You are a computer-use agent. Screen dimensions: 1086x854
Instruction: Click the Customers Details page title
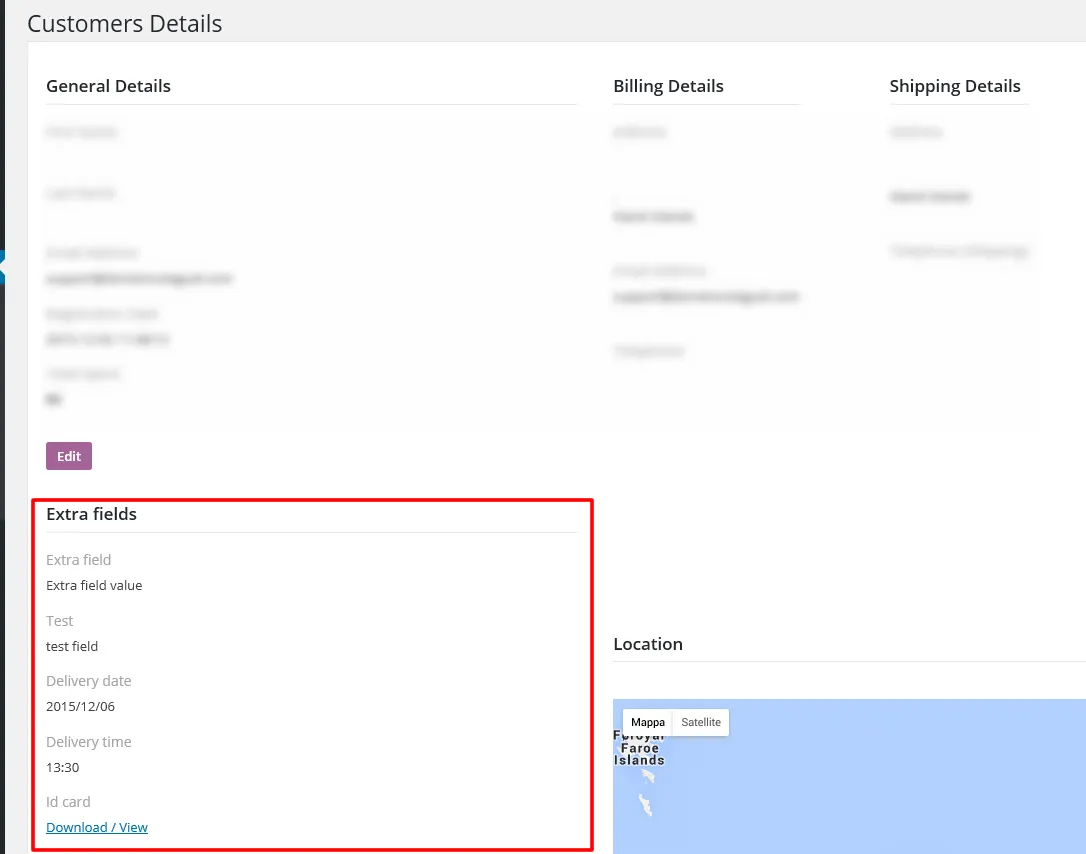(x=124, y=23)
